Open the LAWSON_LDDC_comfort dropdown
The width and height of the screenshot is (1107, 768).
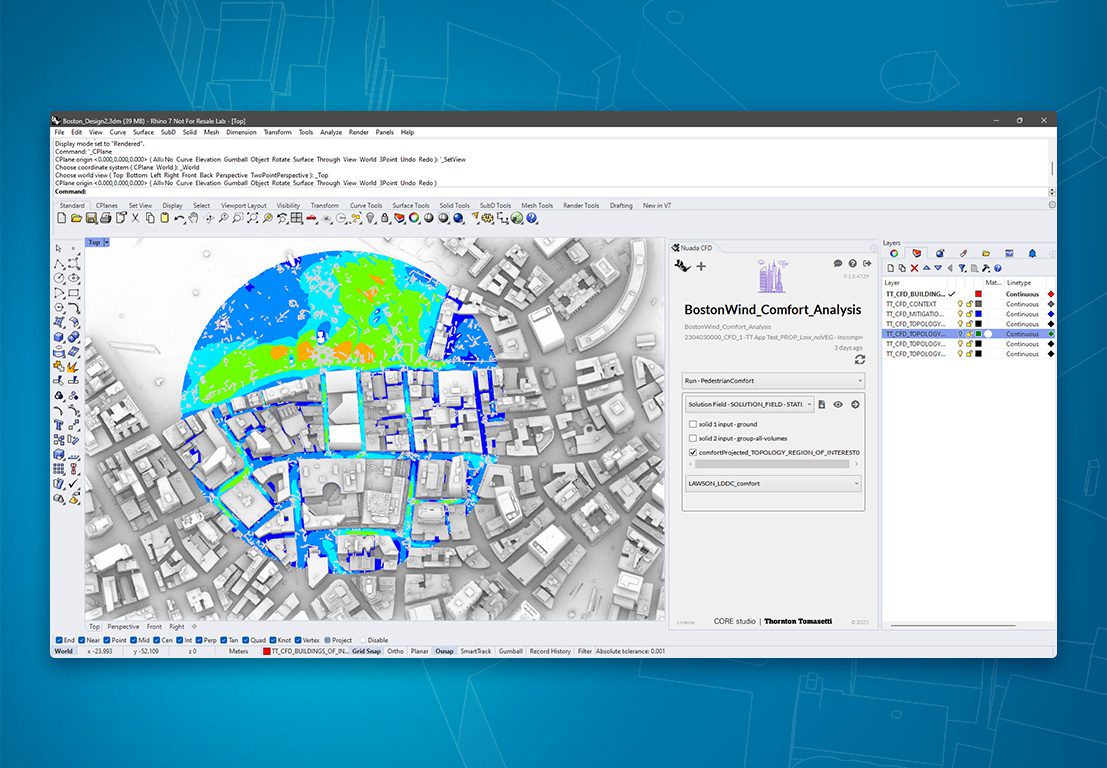click(x=773, y=484)
